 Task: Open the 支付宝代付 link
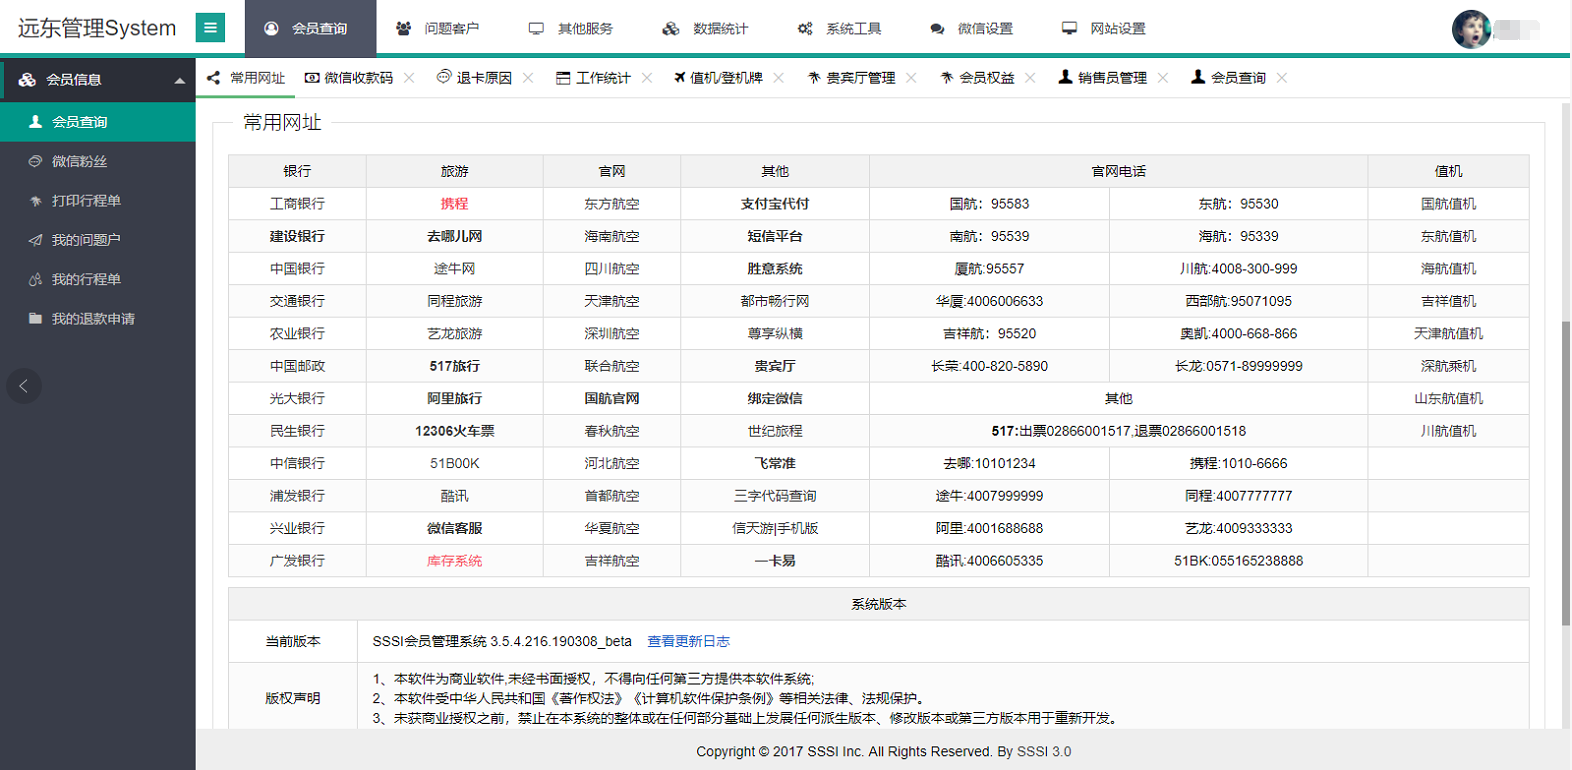coord(775,204)
